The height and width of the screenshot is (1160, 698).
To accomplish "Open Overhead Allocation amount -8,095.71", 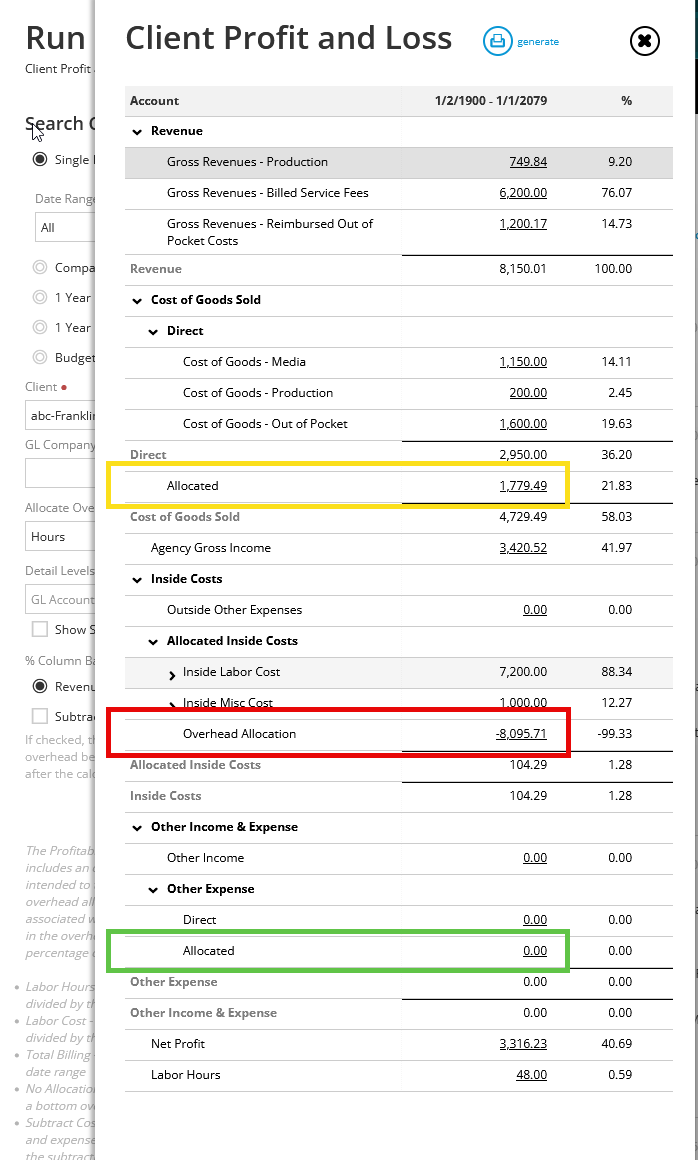I will pos(521,734).
